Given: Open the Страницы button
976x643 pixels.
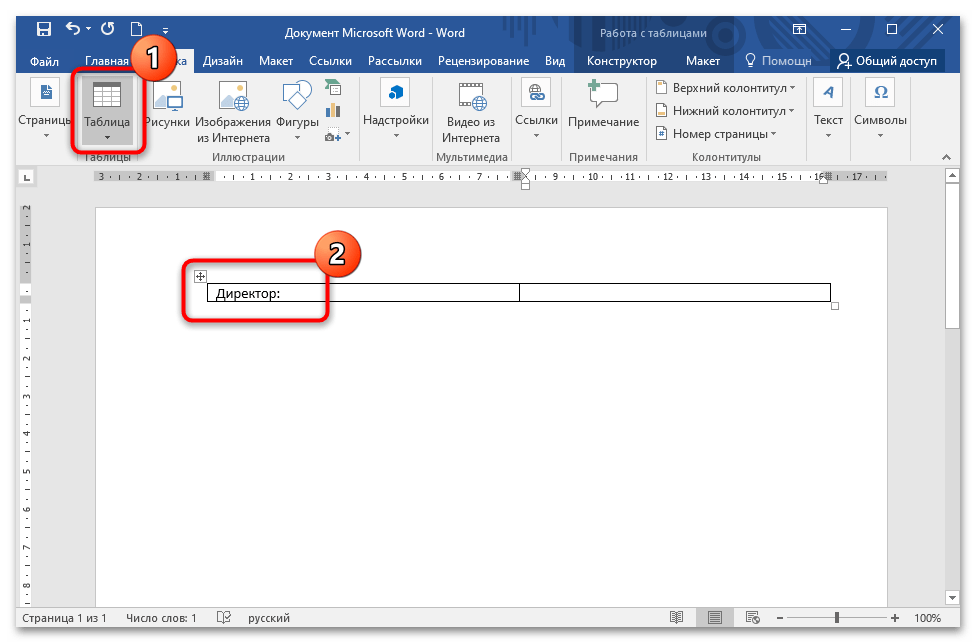Looking at the screenshot, I should (45, 107).
